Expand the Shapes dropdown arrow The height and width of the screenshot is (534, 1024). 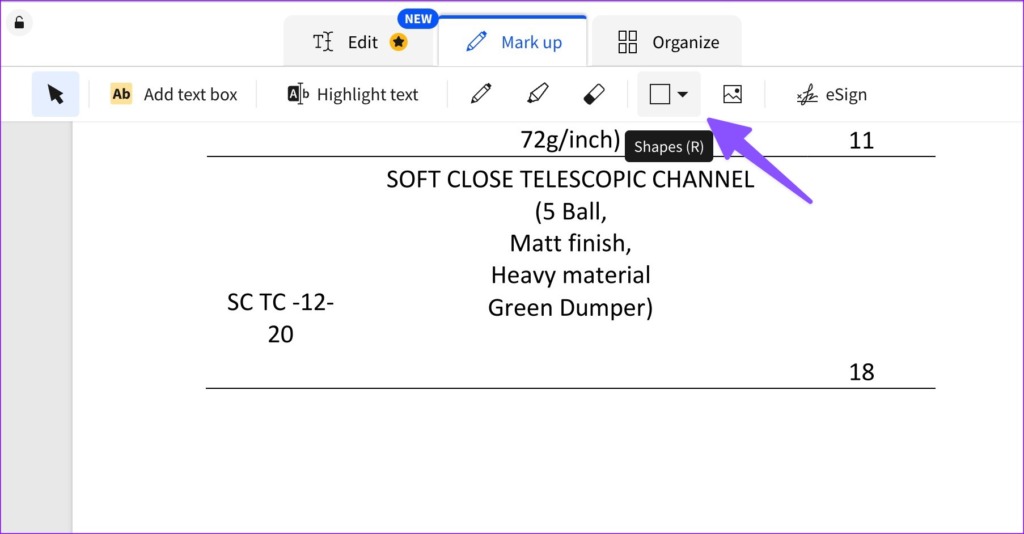[x=683, y=95]
